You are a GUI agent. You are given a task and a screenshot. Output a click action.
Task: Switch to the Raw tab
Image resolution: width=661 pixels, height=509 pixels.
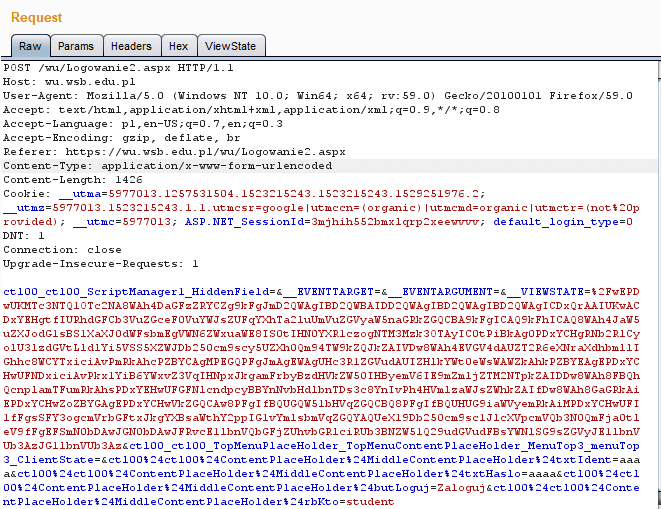point(30,46)
